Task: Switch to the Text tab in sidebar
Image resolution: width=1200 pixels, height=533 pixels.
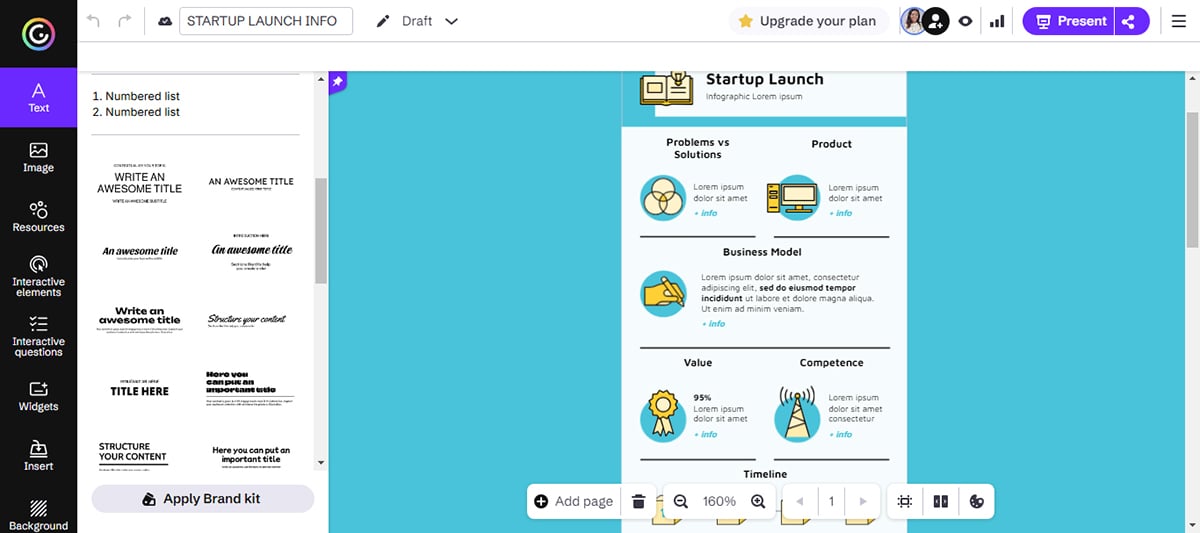Action: coord(38,98)
